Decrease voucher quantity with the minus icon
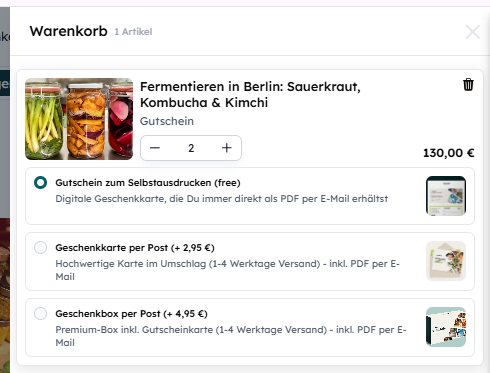The image size is (490, 373). (x=155, y=148)
